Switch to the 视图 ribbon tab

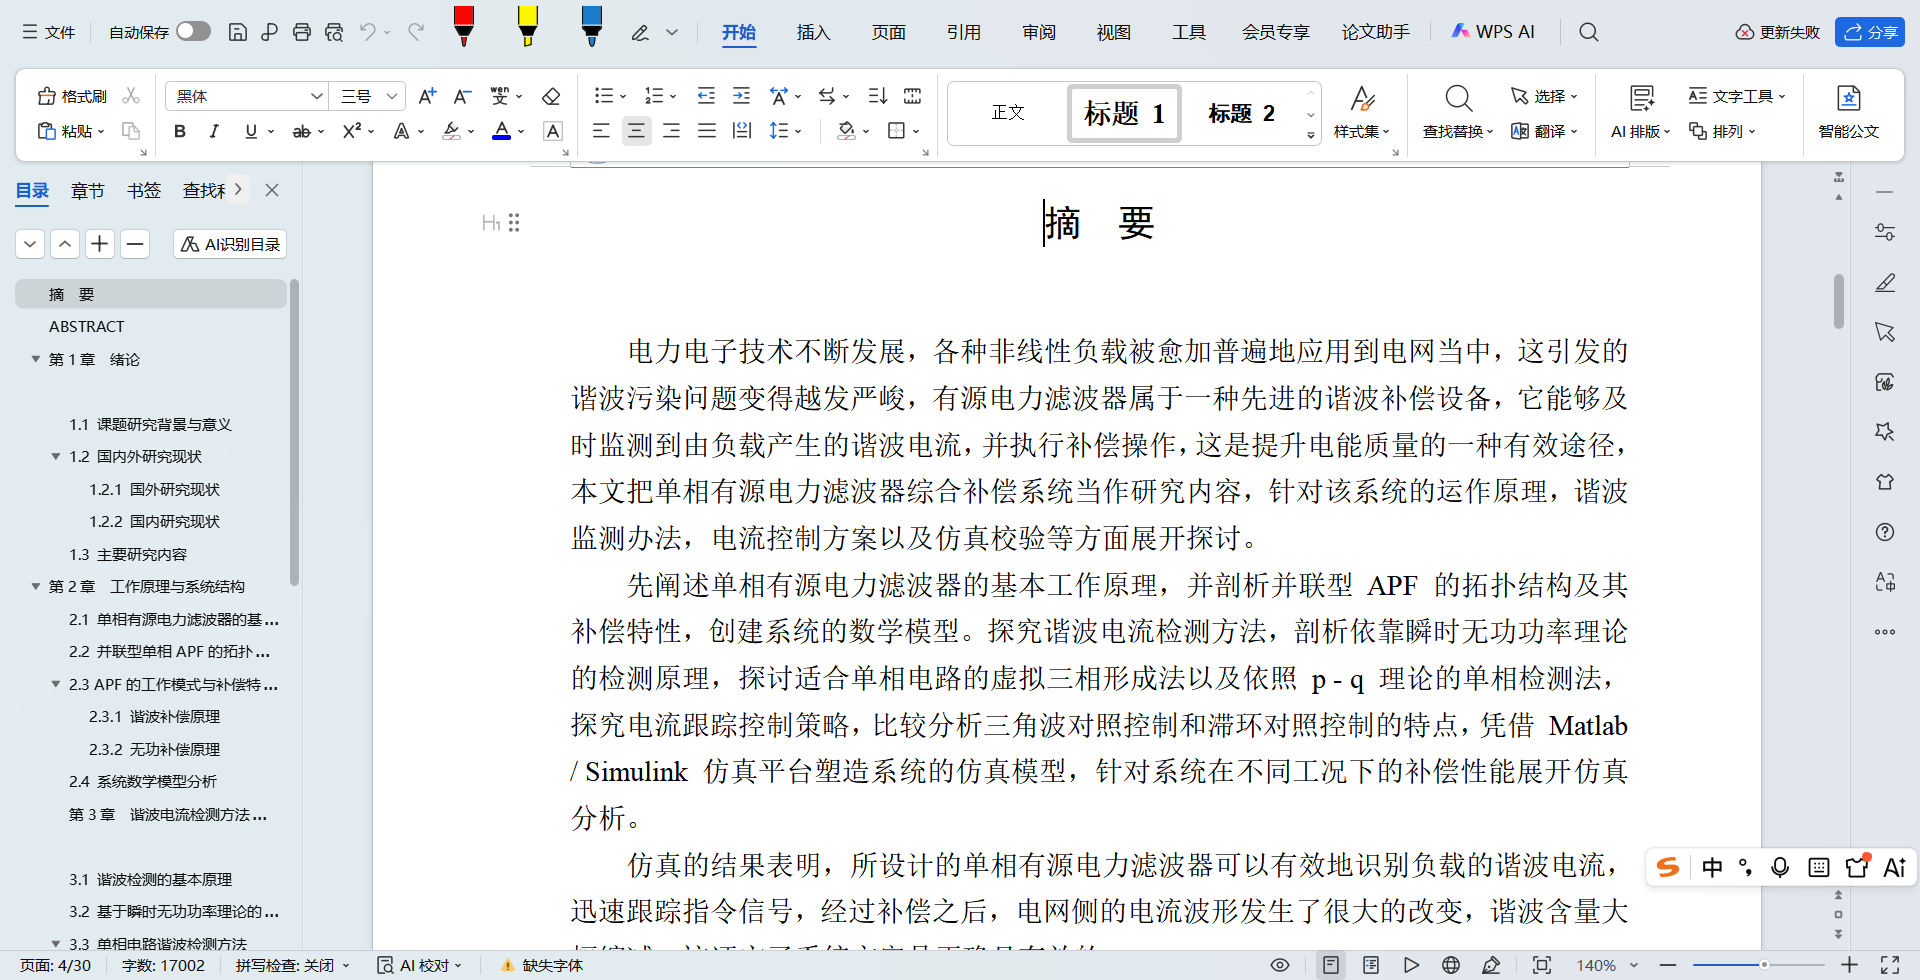point(1113,32)
